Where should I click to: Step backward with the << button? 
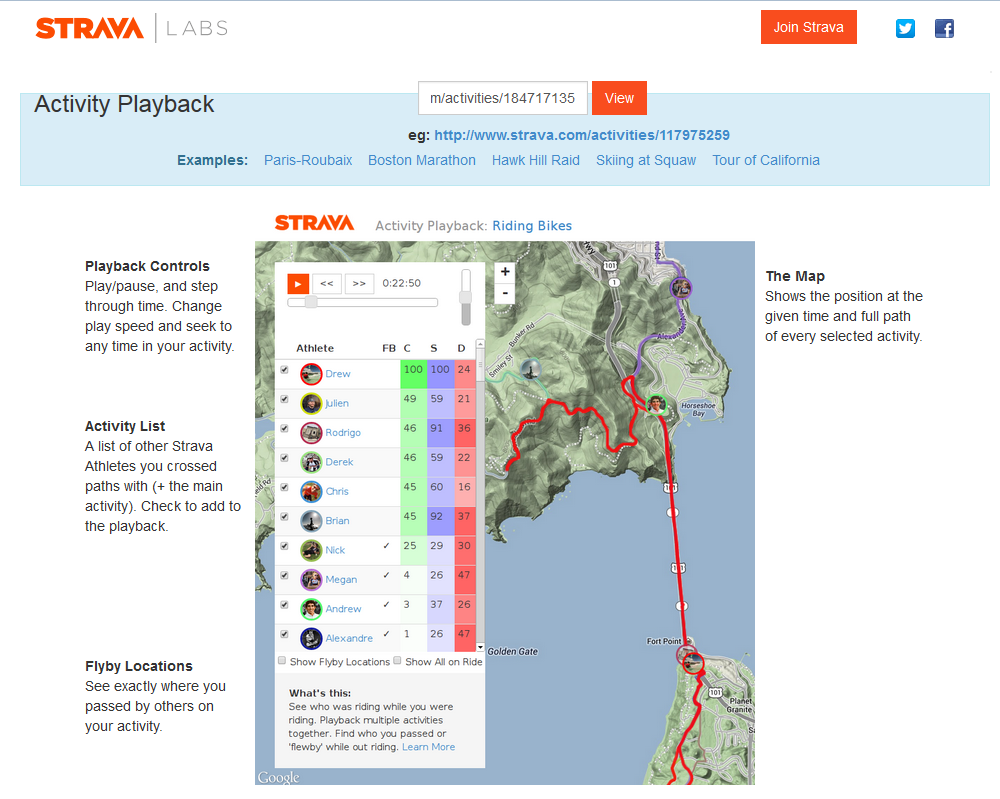(x=327, y=284)
